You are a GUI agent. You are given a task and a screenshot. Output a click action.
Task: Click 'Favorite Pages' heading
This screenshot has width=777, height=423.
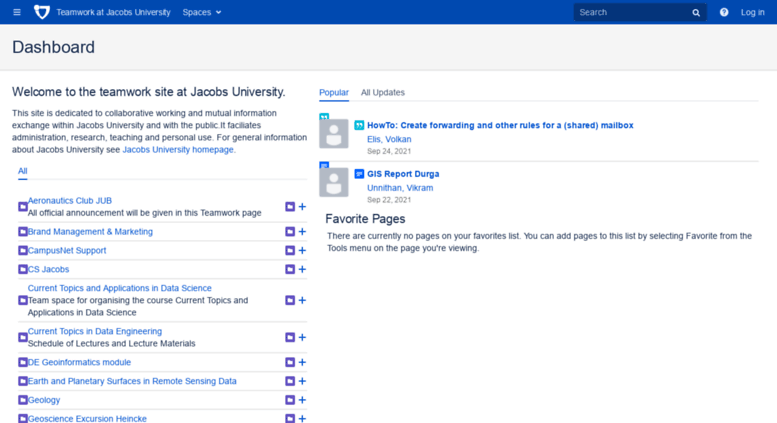tap(365, 218)
